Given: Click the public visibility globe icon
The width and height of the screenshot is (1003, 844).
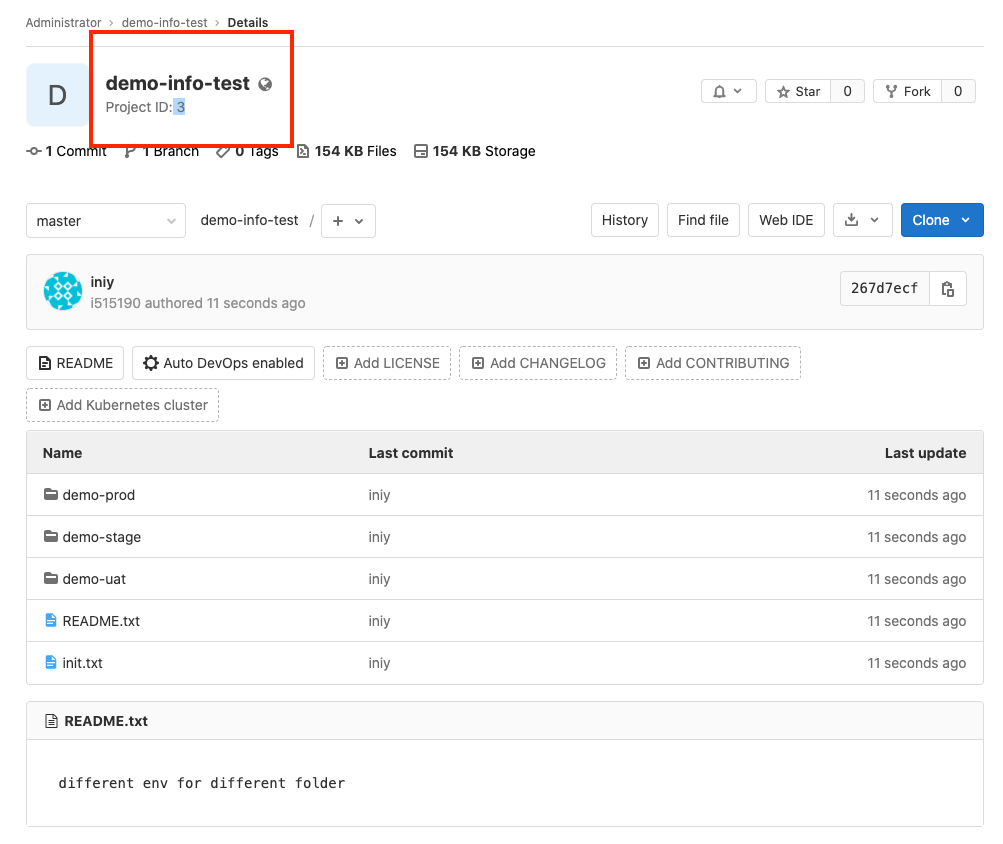Looking at the screenshot, I should pos(265,84).
